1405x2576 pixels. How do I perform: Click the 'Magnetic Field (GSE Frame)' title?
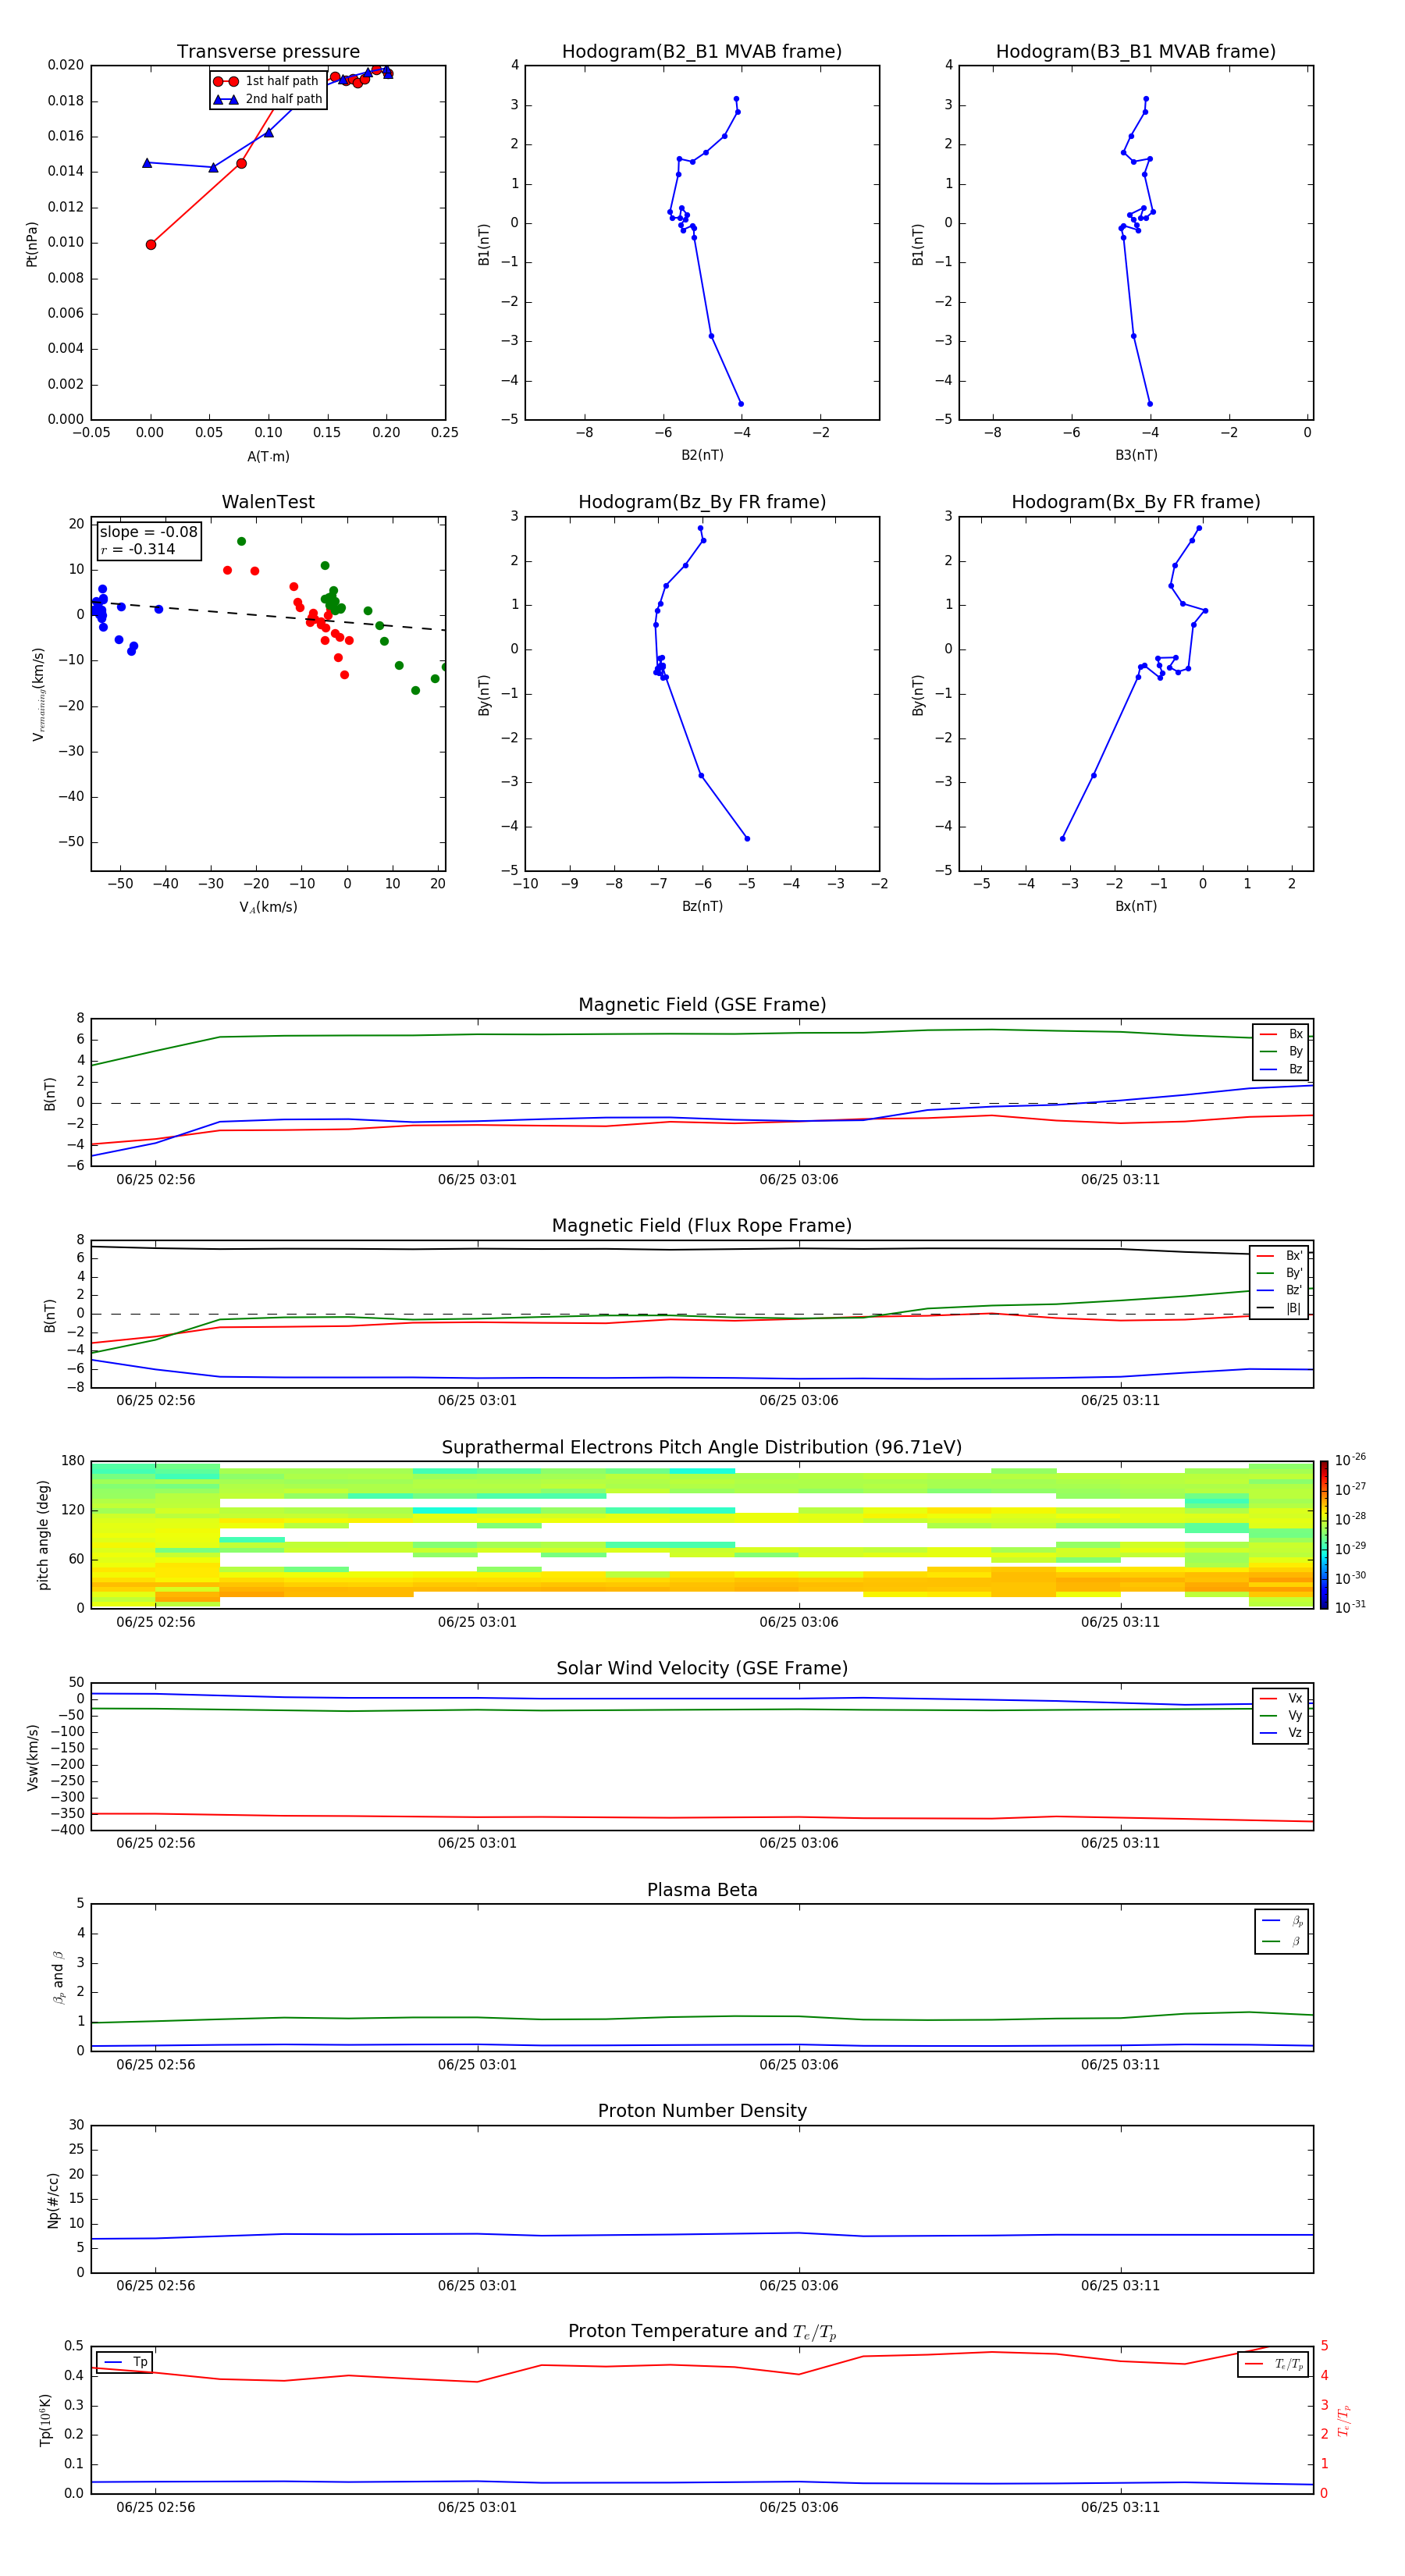(x=702, y=1005)
